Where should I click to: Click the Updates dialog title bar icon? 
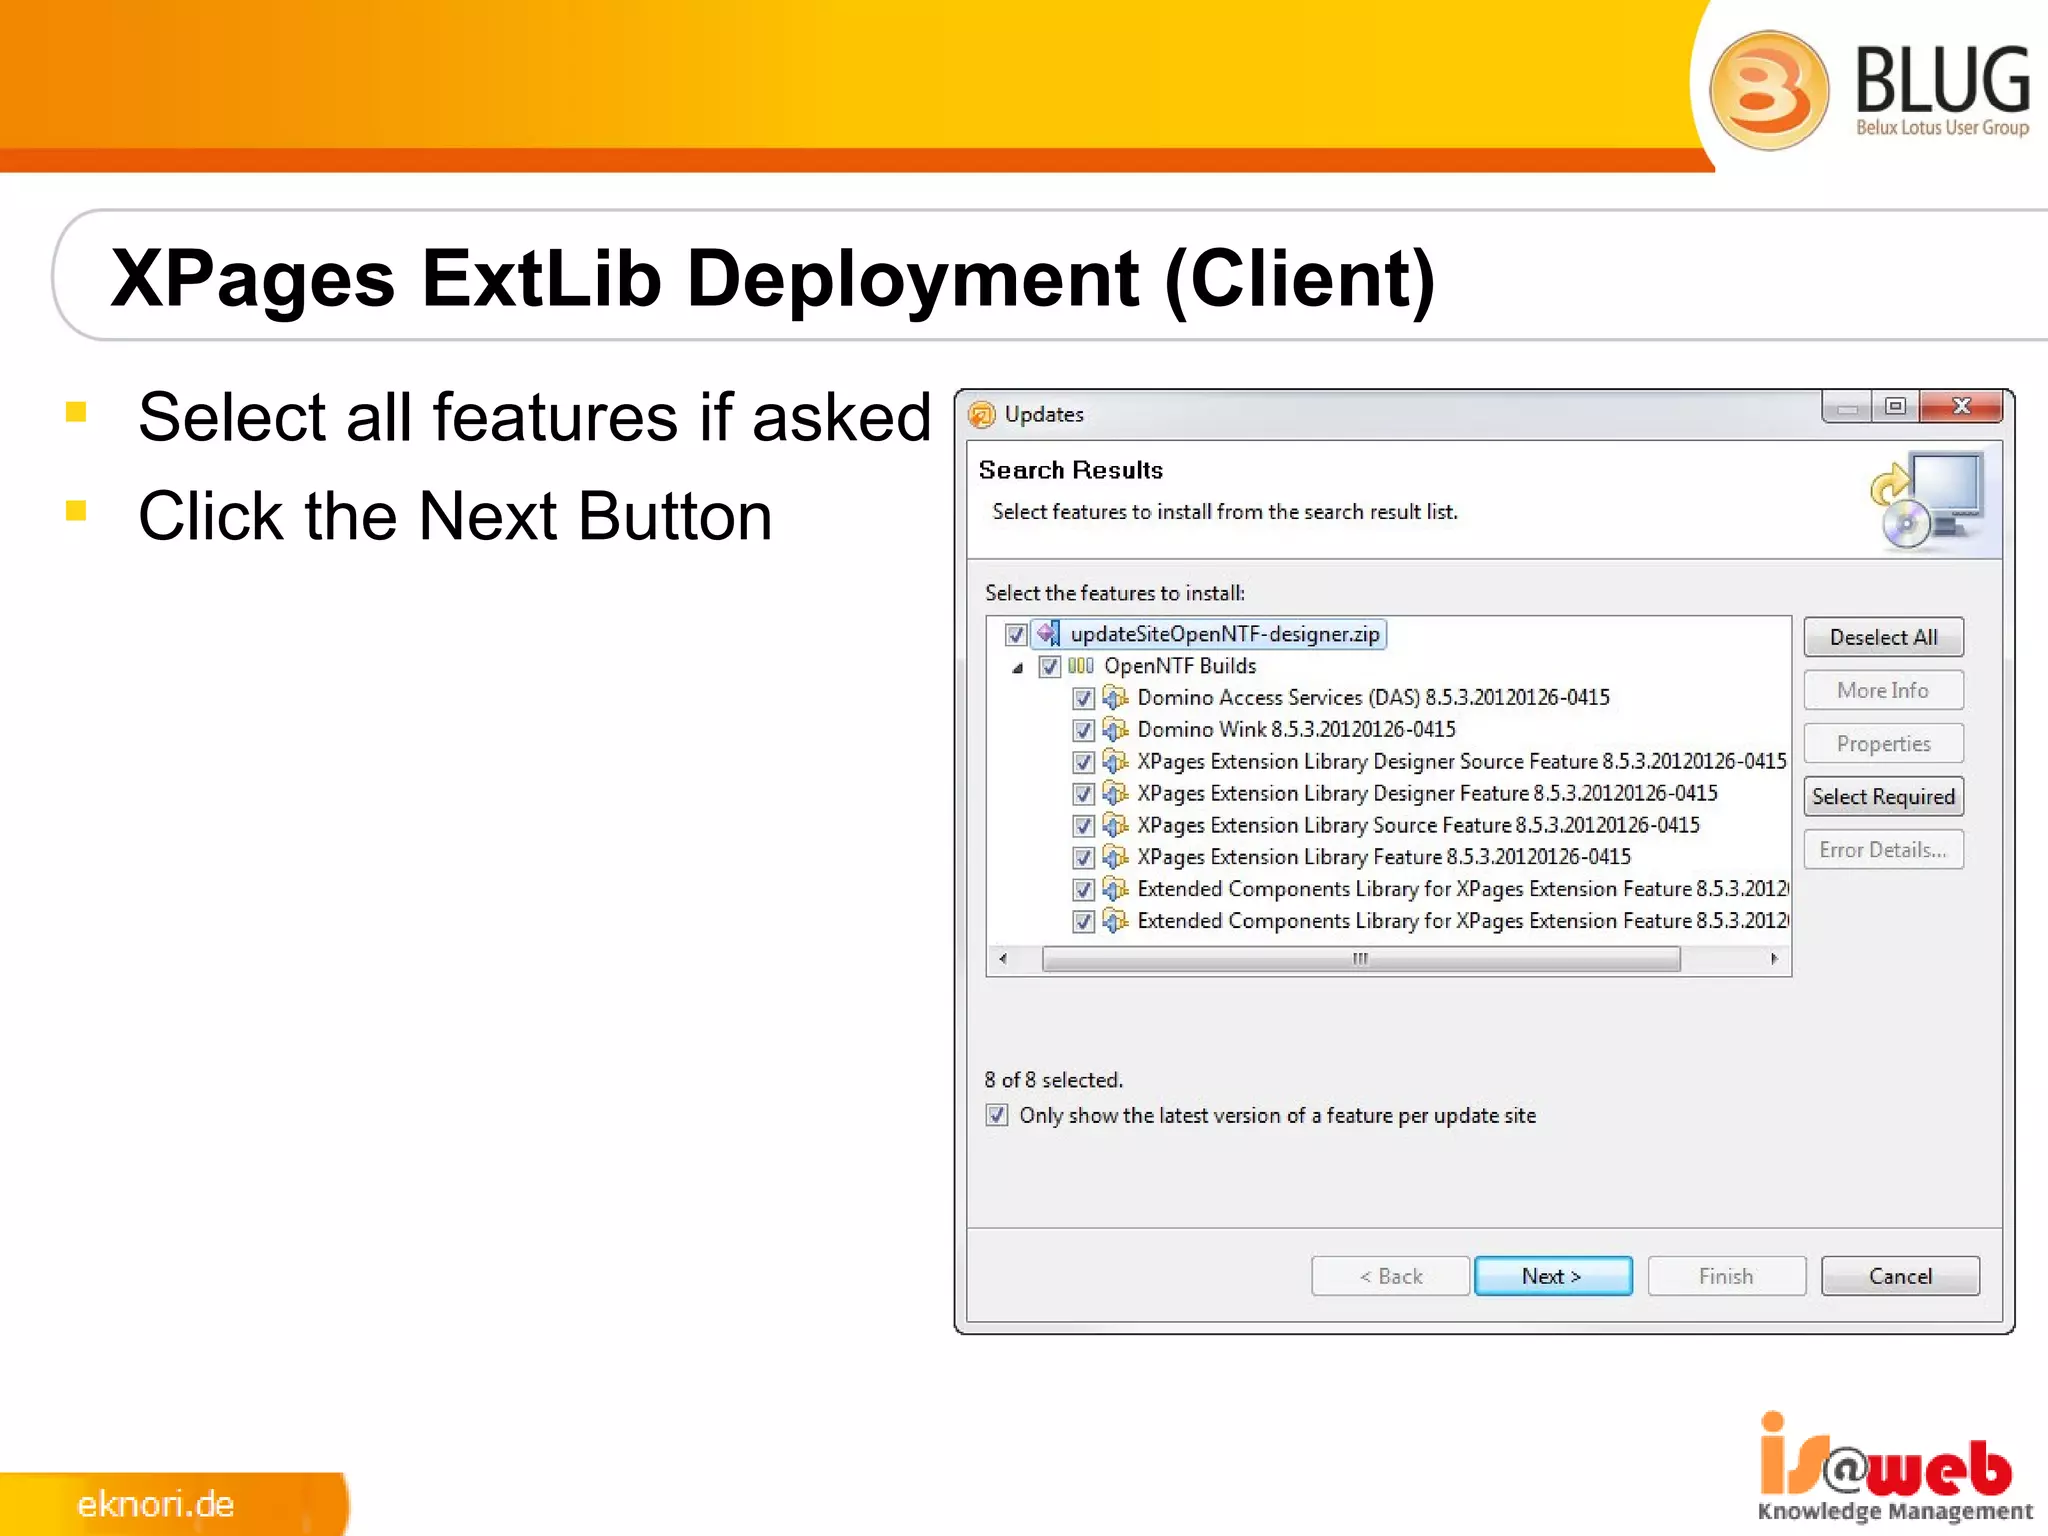point(983,414)
